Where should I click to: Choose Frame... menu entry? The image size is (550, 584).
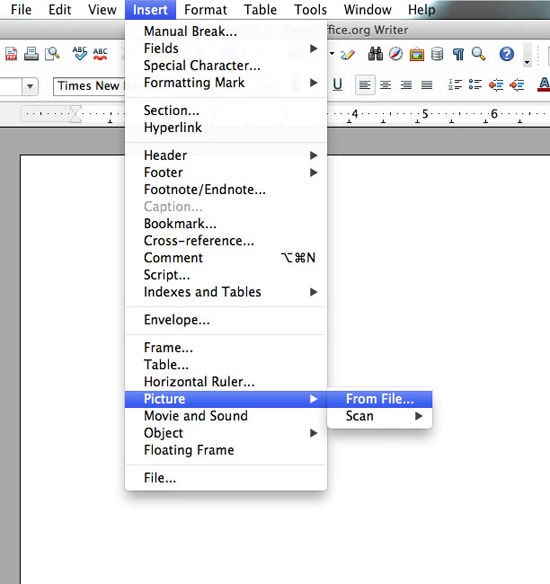[226, 347]
